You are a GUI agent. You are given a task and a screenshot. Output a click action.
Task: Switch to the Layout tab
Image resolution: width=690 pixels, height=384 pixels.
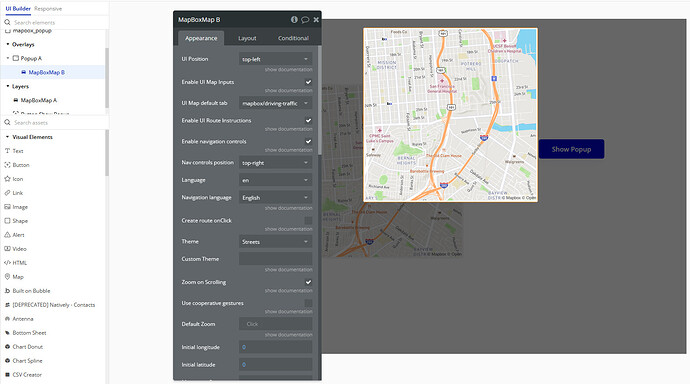247,38
